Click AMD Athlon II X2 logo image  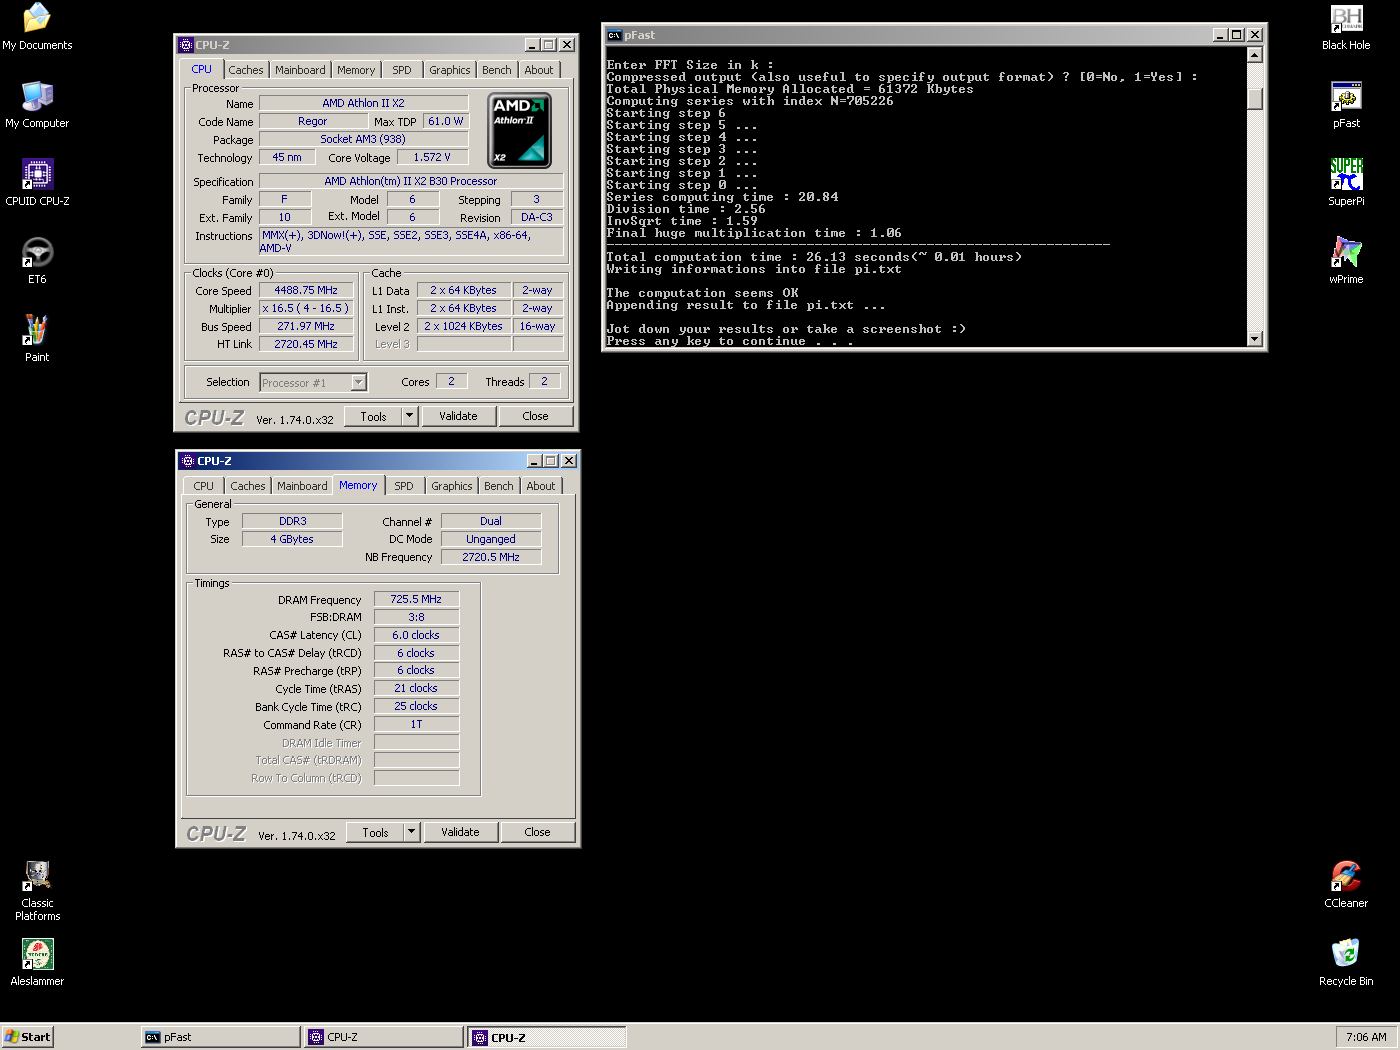click(519, 131)
